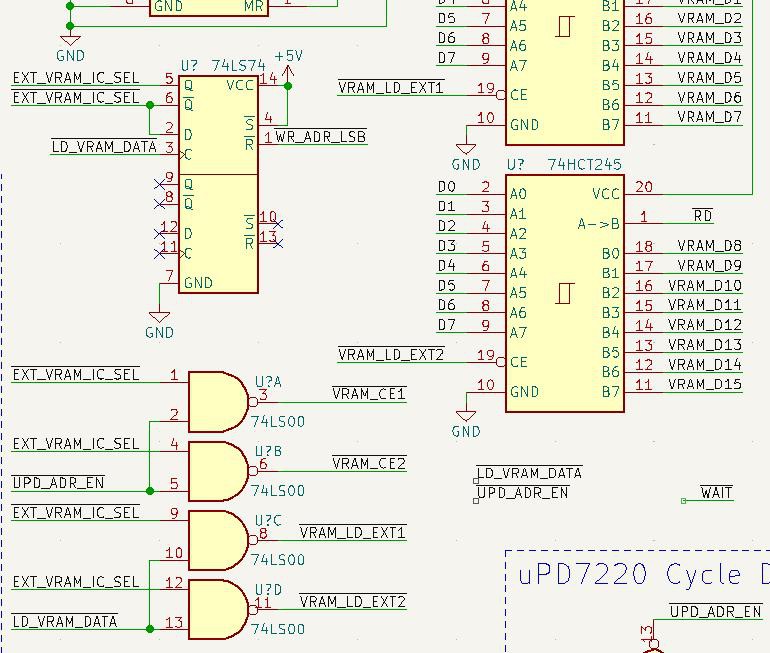Select the VRAM_LD_EXT2 label at U?D output

click(353, 601)
